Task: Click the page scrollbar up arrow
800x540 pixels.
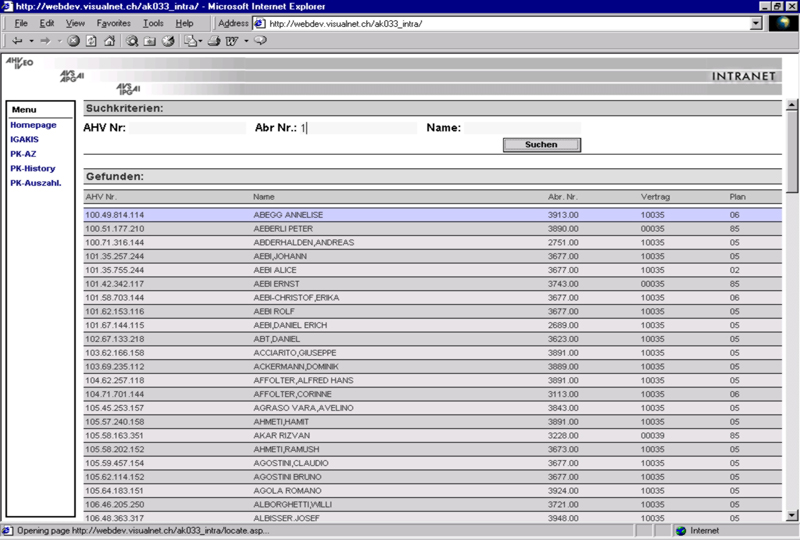Action: pyautogui.click(x=792, y=106)
